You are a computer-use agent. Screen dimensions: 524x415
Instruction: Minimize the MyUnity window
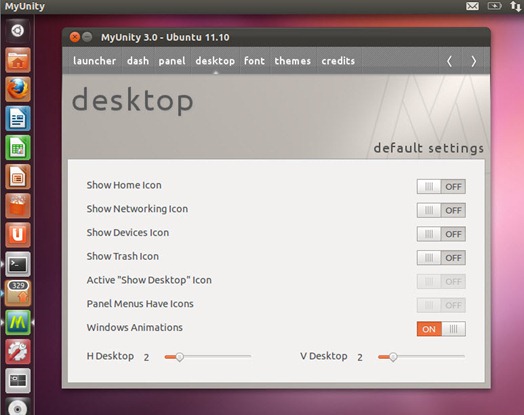87,37
